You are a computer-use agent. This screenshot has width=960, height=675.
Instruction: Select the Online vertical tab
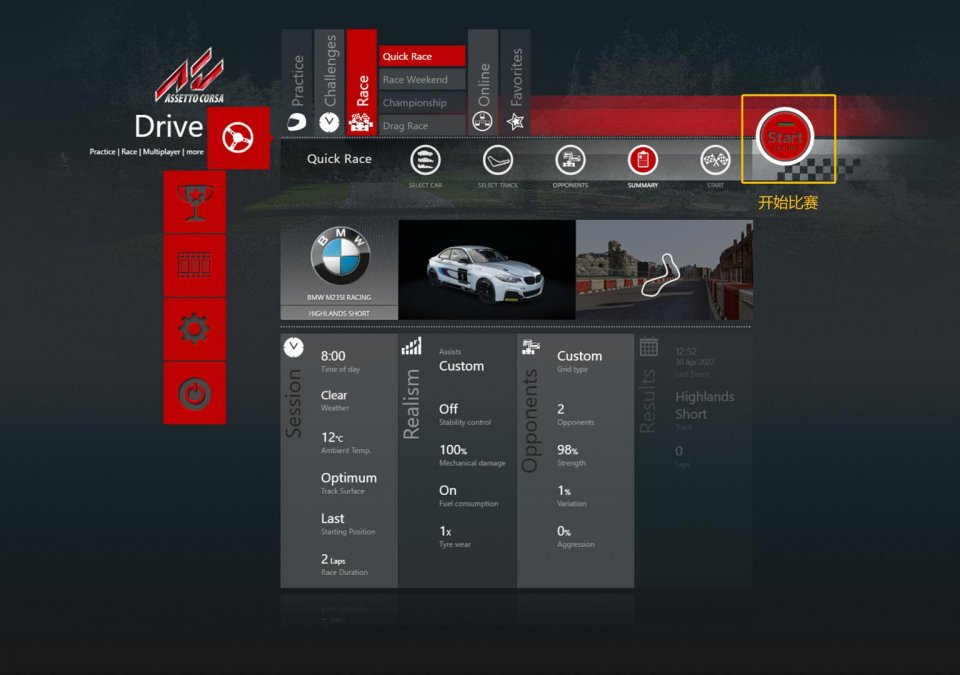[483, 82]
